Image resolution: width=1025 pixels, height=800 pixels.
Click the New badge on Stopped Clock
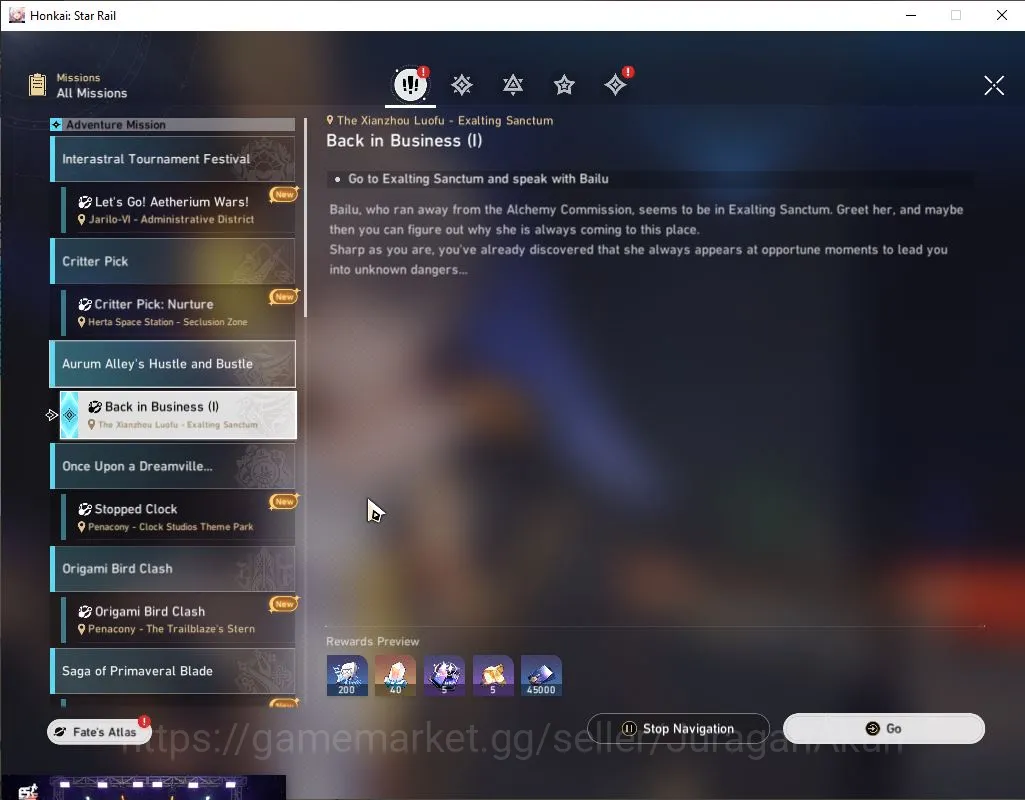click(284, 501)
